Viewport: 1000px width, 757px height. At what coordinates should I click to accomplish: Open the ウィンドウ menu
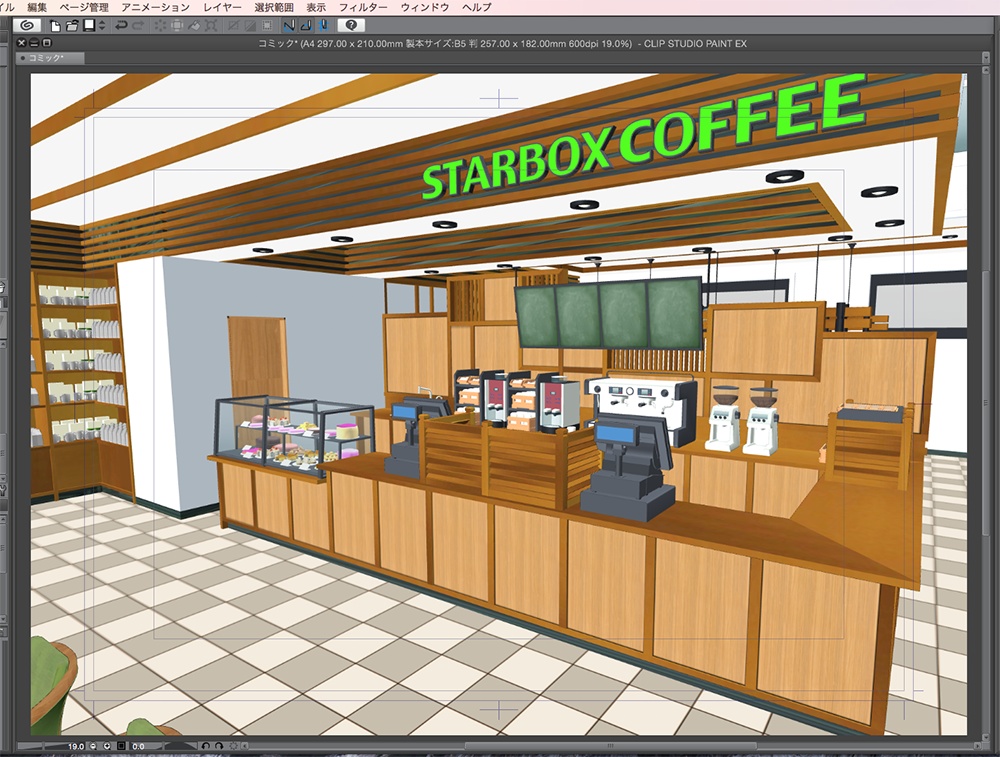click(424, 7)
